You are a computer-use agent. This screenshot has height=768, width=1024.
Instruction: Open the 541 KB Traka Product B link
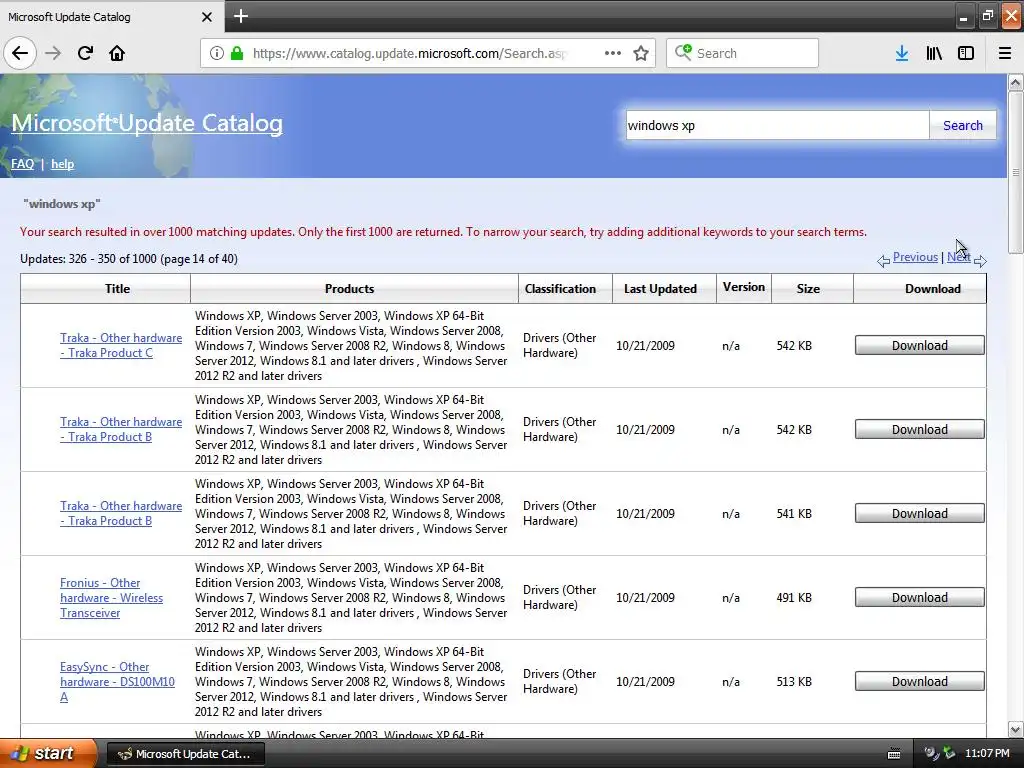click(x=121, y=513)
